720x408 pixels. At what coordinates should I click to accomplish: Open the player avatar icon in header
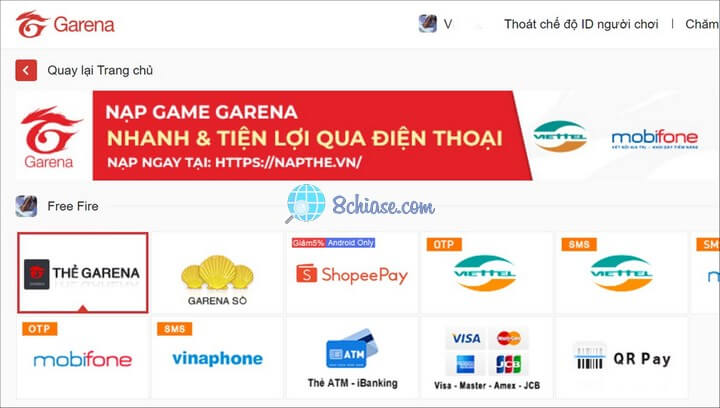428,23
